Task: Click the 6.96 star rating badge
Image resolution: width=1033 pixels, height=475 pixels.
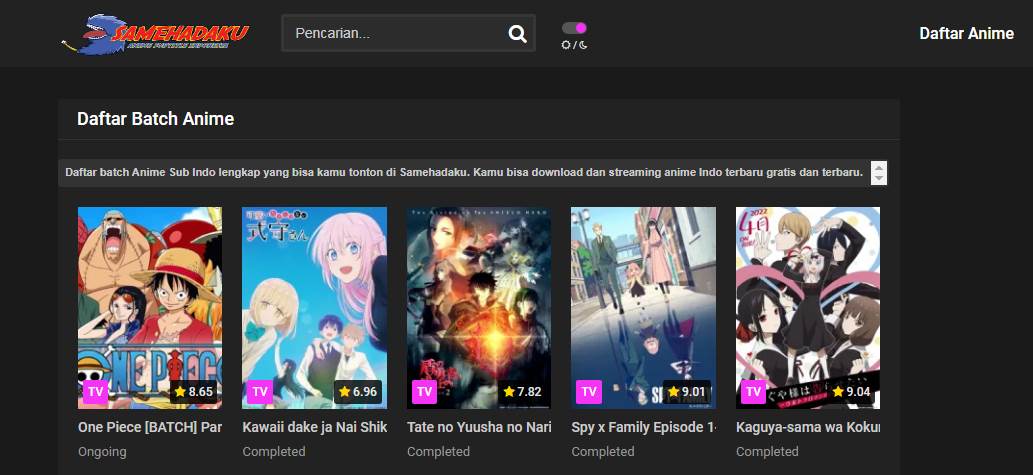Action: [x=358, y=391]
